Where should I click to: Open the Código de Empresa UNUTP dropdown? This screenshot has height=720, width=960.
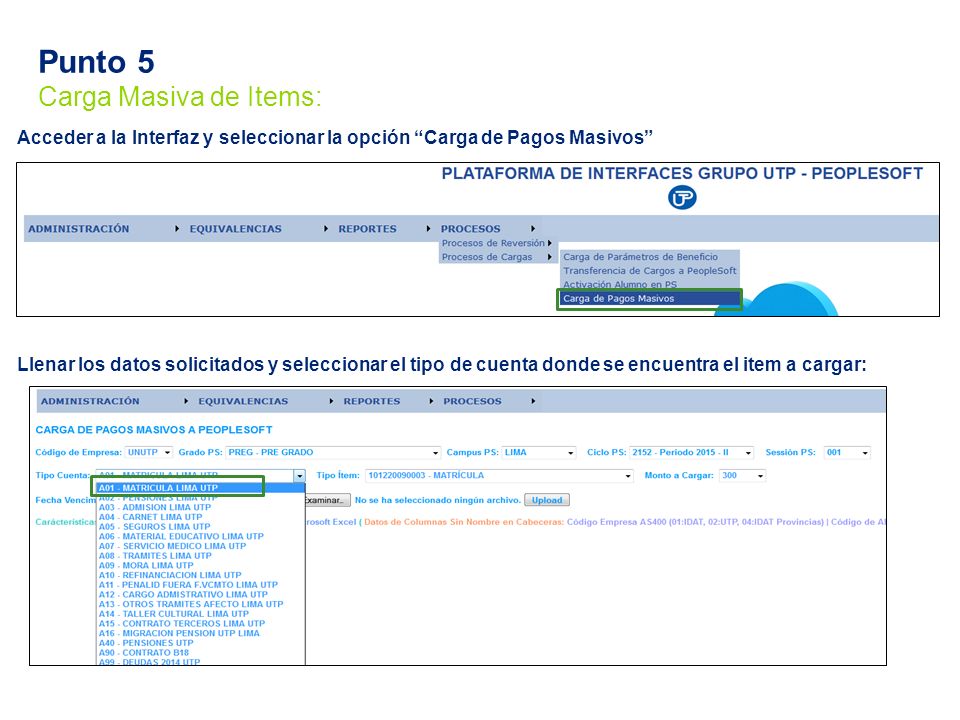[x=149, y=452]
